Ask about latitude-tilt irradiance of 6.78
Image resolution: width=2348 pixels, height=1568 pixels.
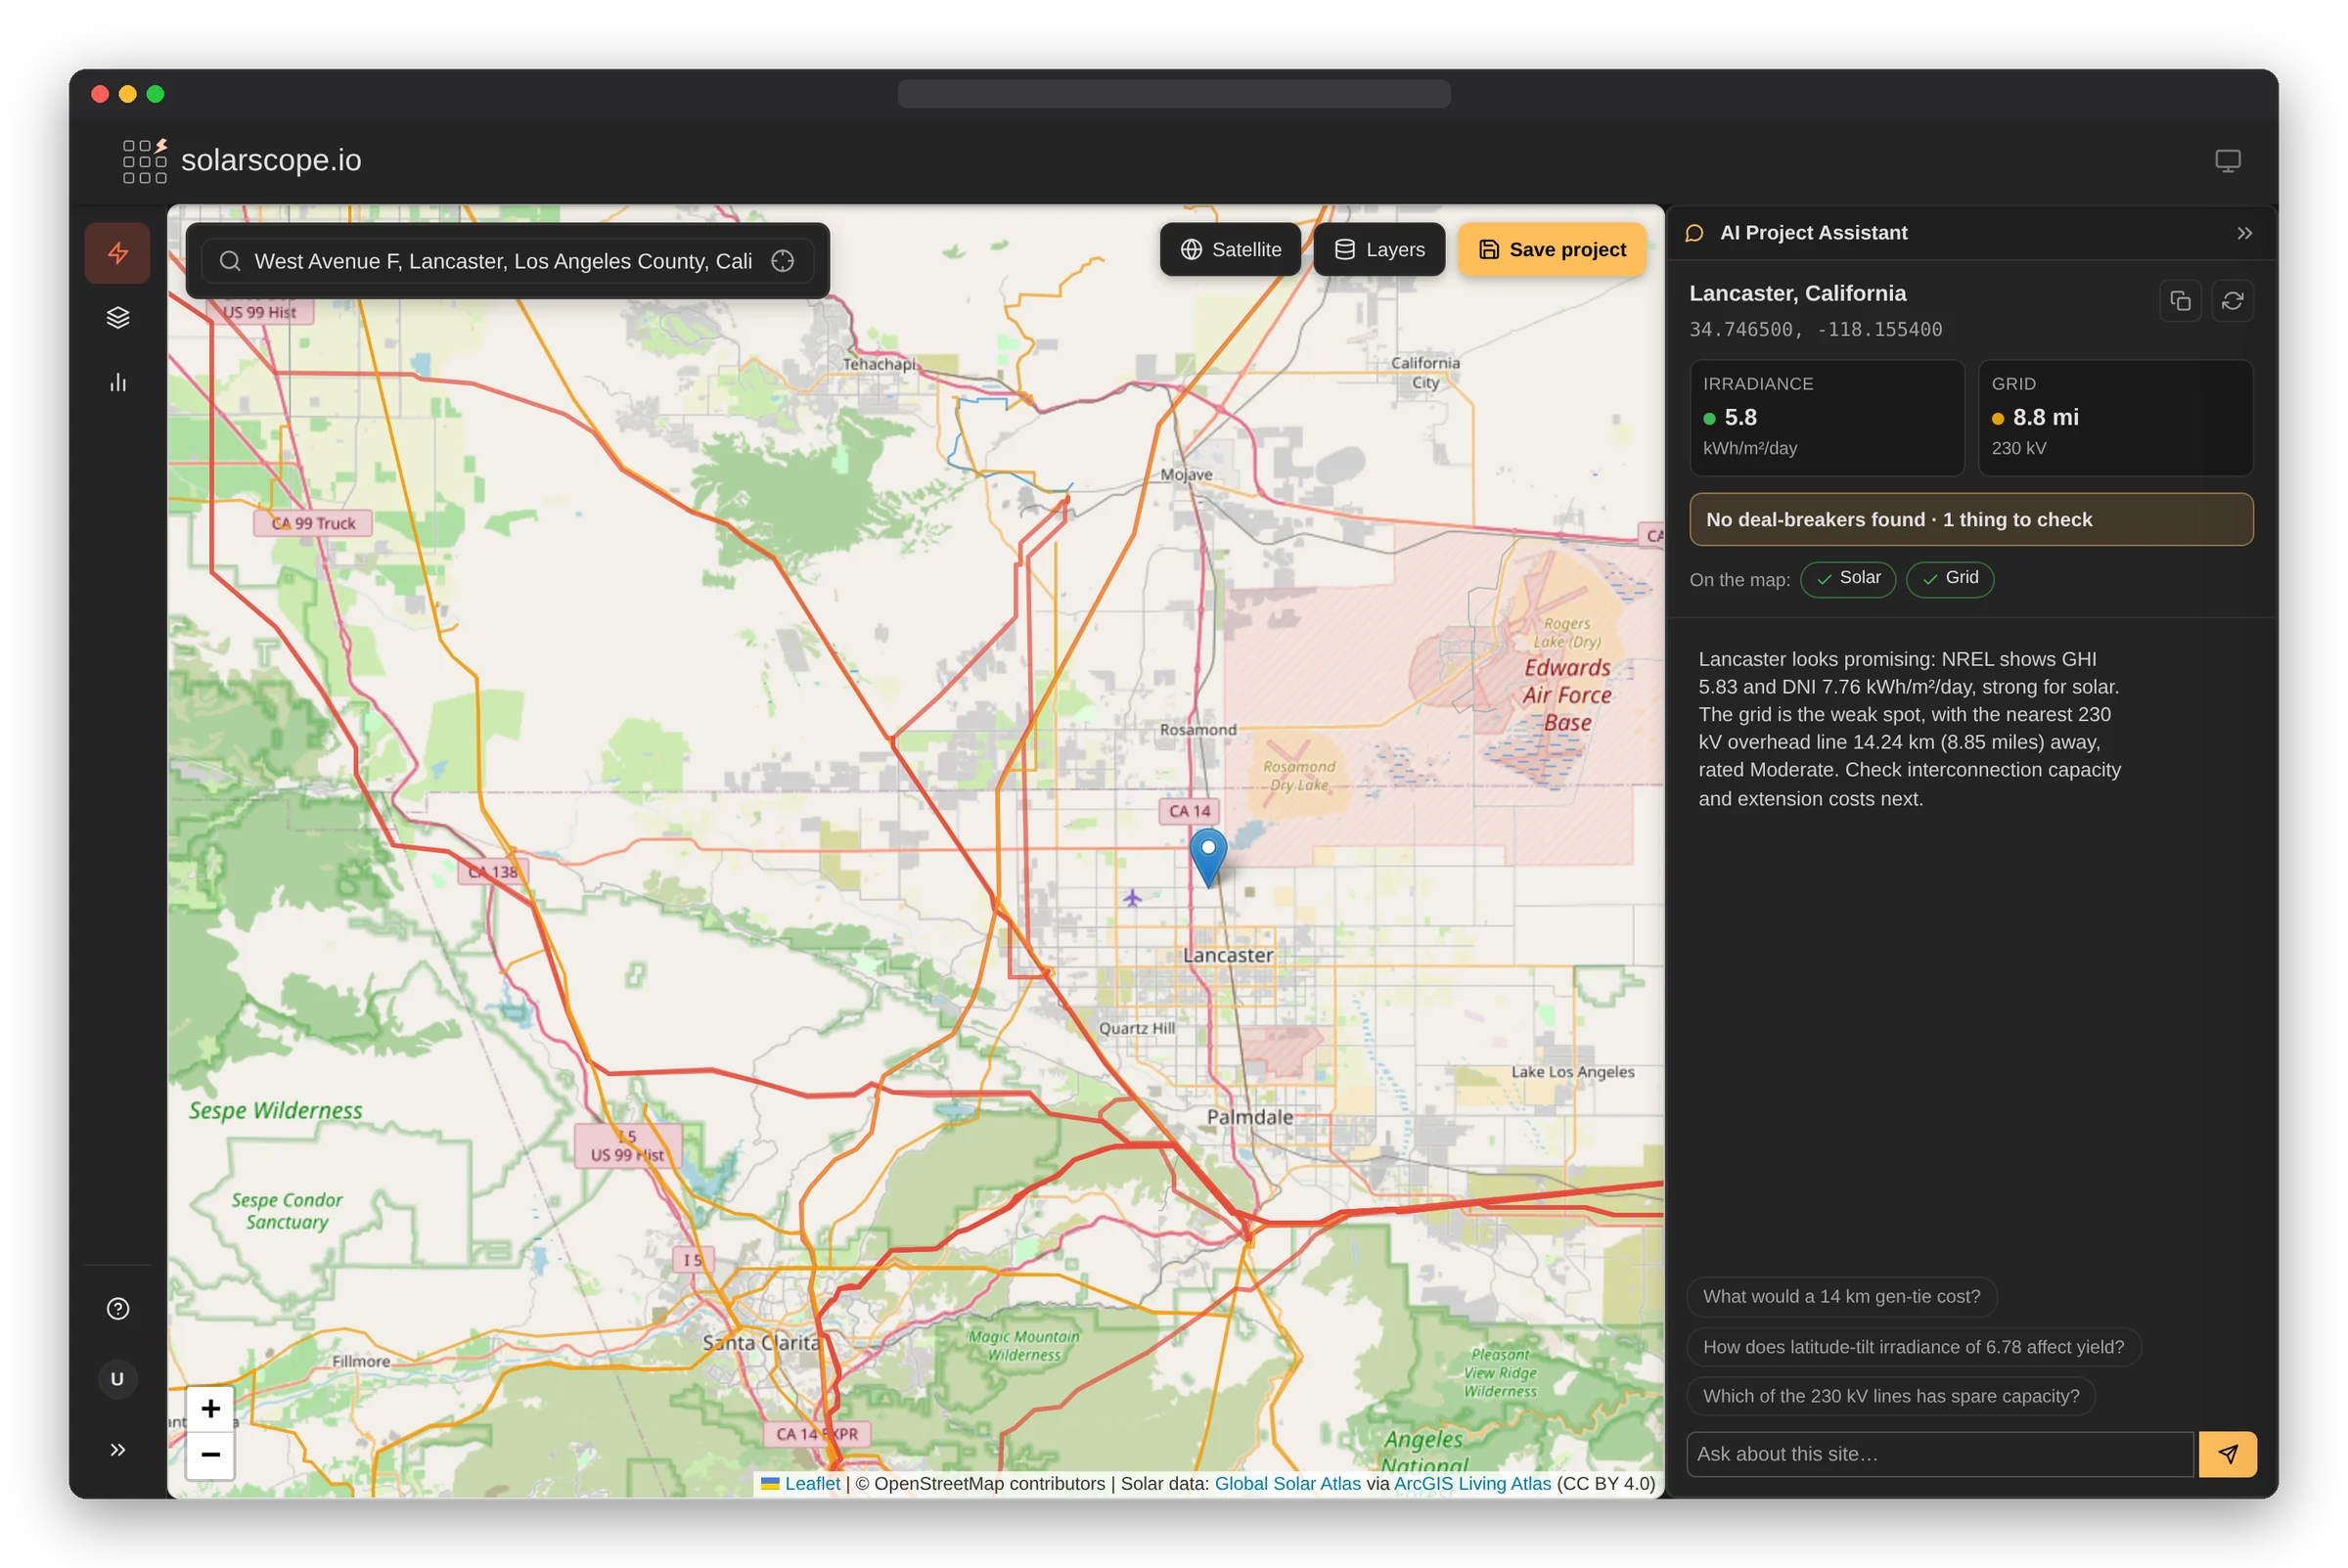point(1912,1347)
